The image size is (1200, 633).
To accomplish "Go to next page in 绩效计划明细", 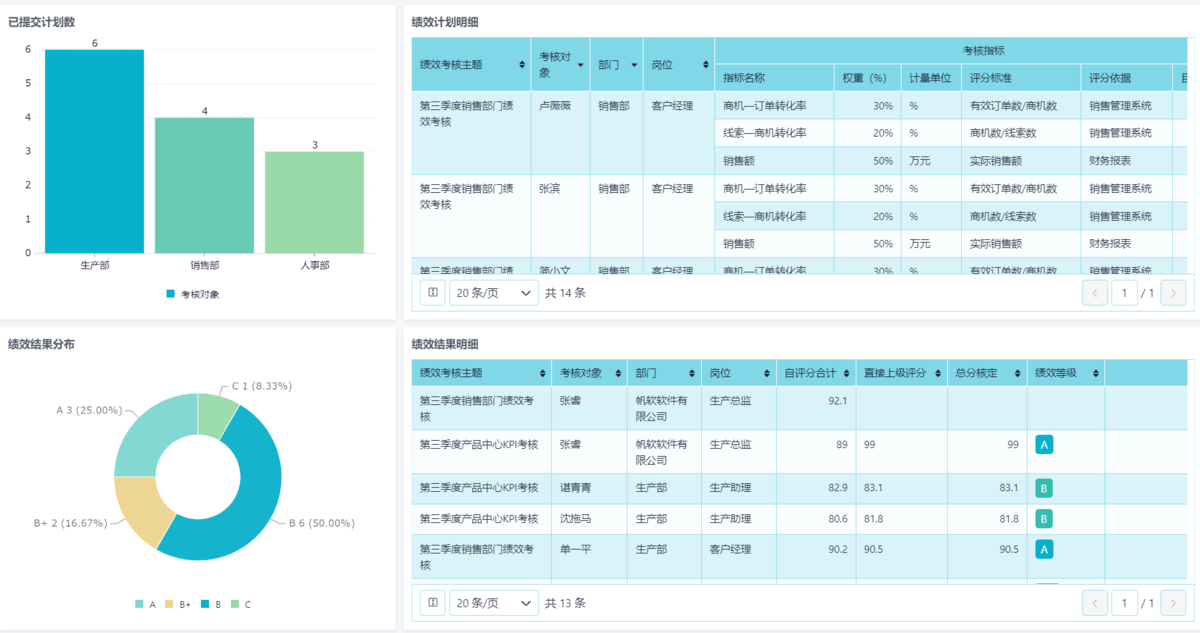I will pos(1173,293).
